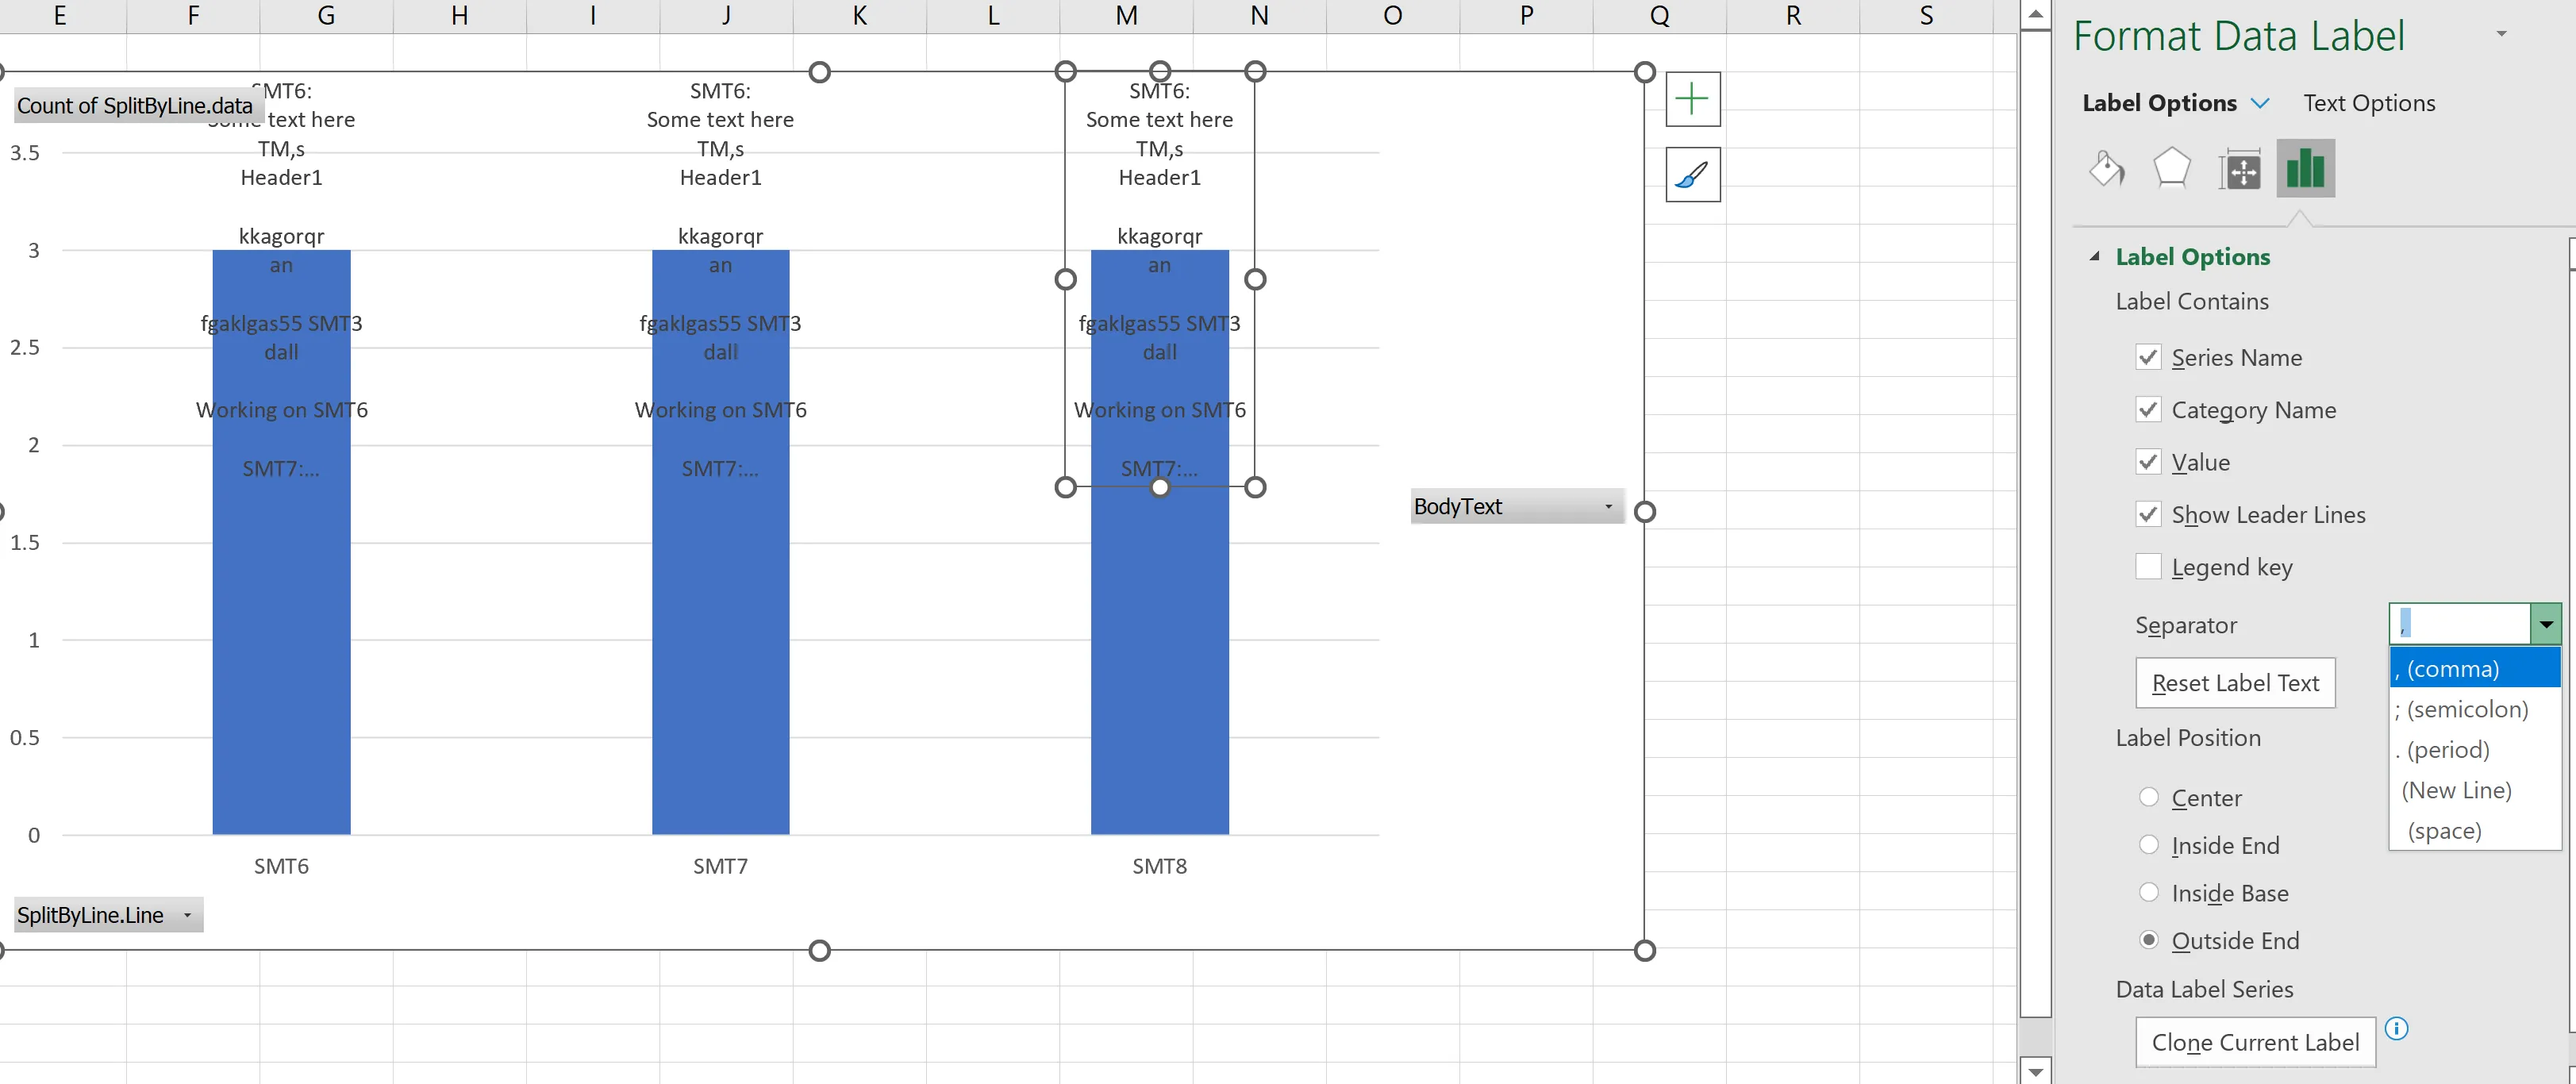Screen dimensions: 2576x1084
Task: Select the Label Options bar chart icon
Action: [x=2305, y=168]
